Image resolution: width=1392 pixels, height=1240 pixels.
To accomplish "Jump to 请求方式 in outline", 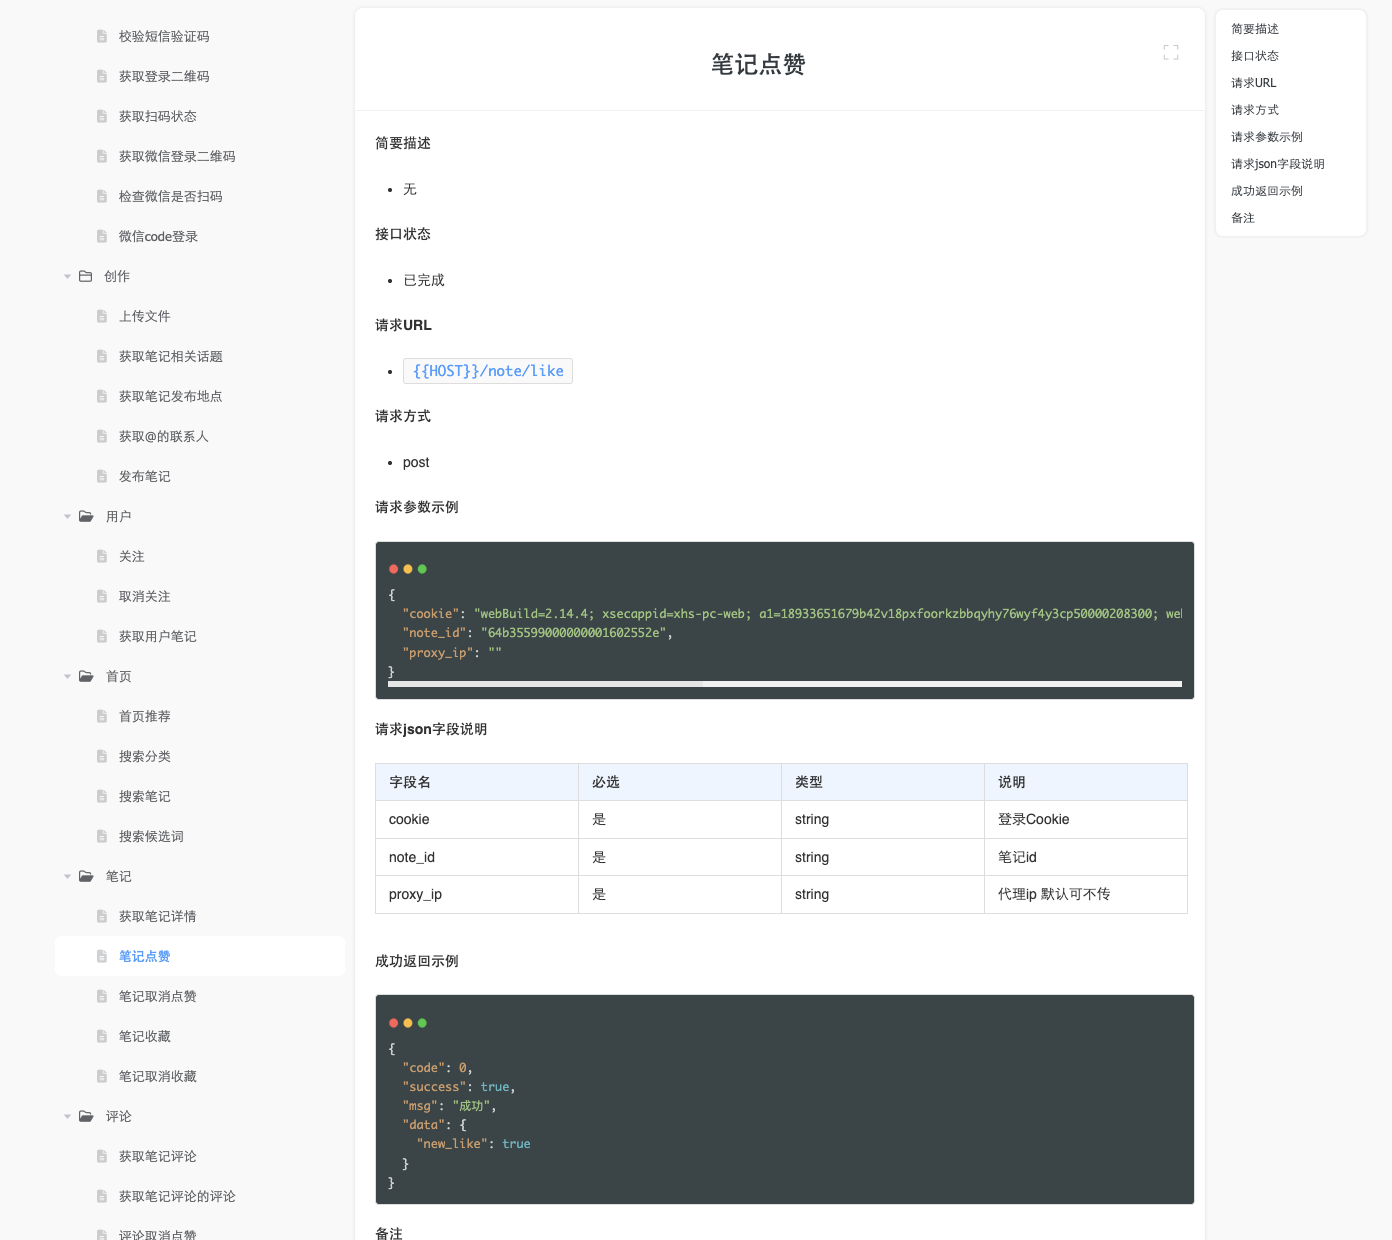I will [x=1255, y=110].
